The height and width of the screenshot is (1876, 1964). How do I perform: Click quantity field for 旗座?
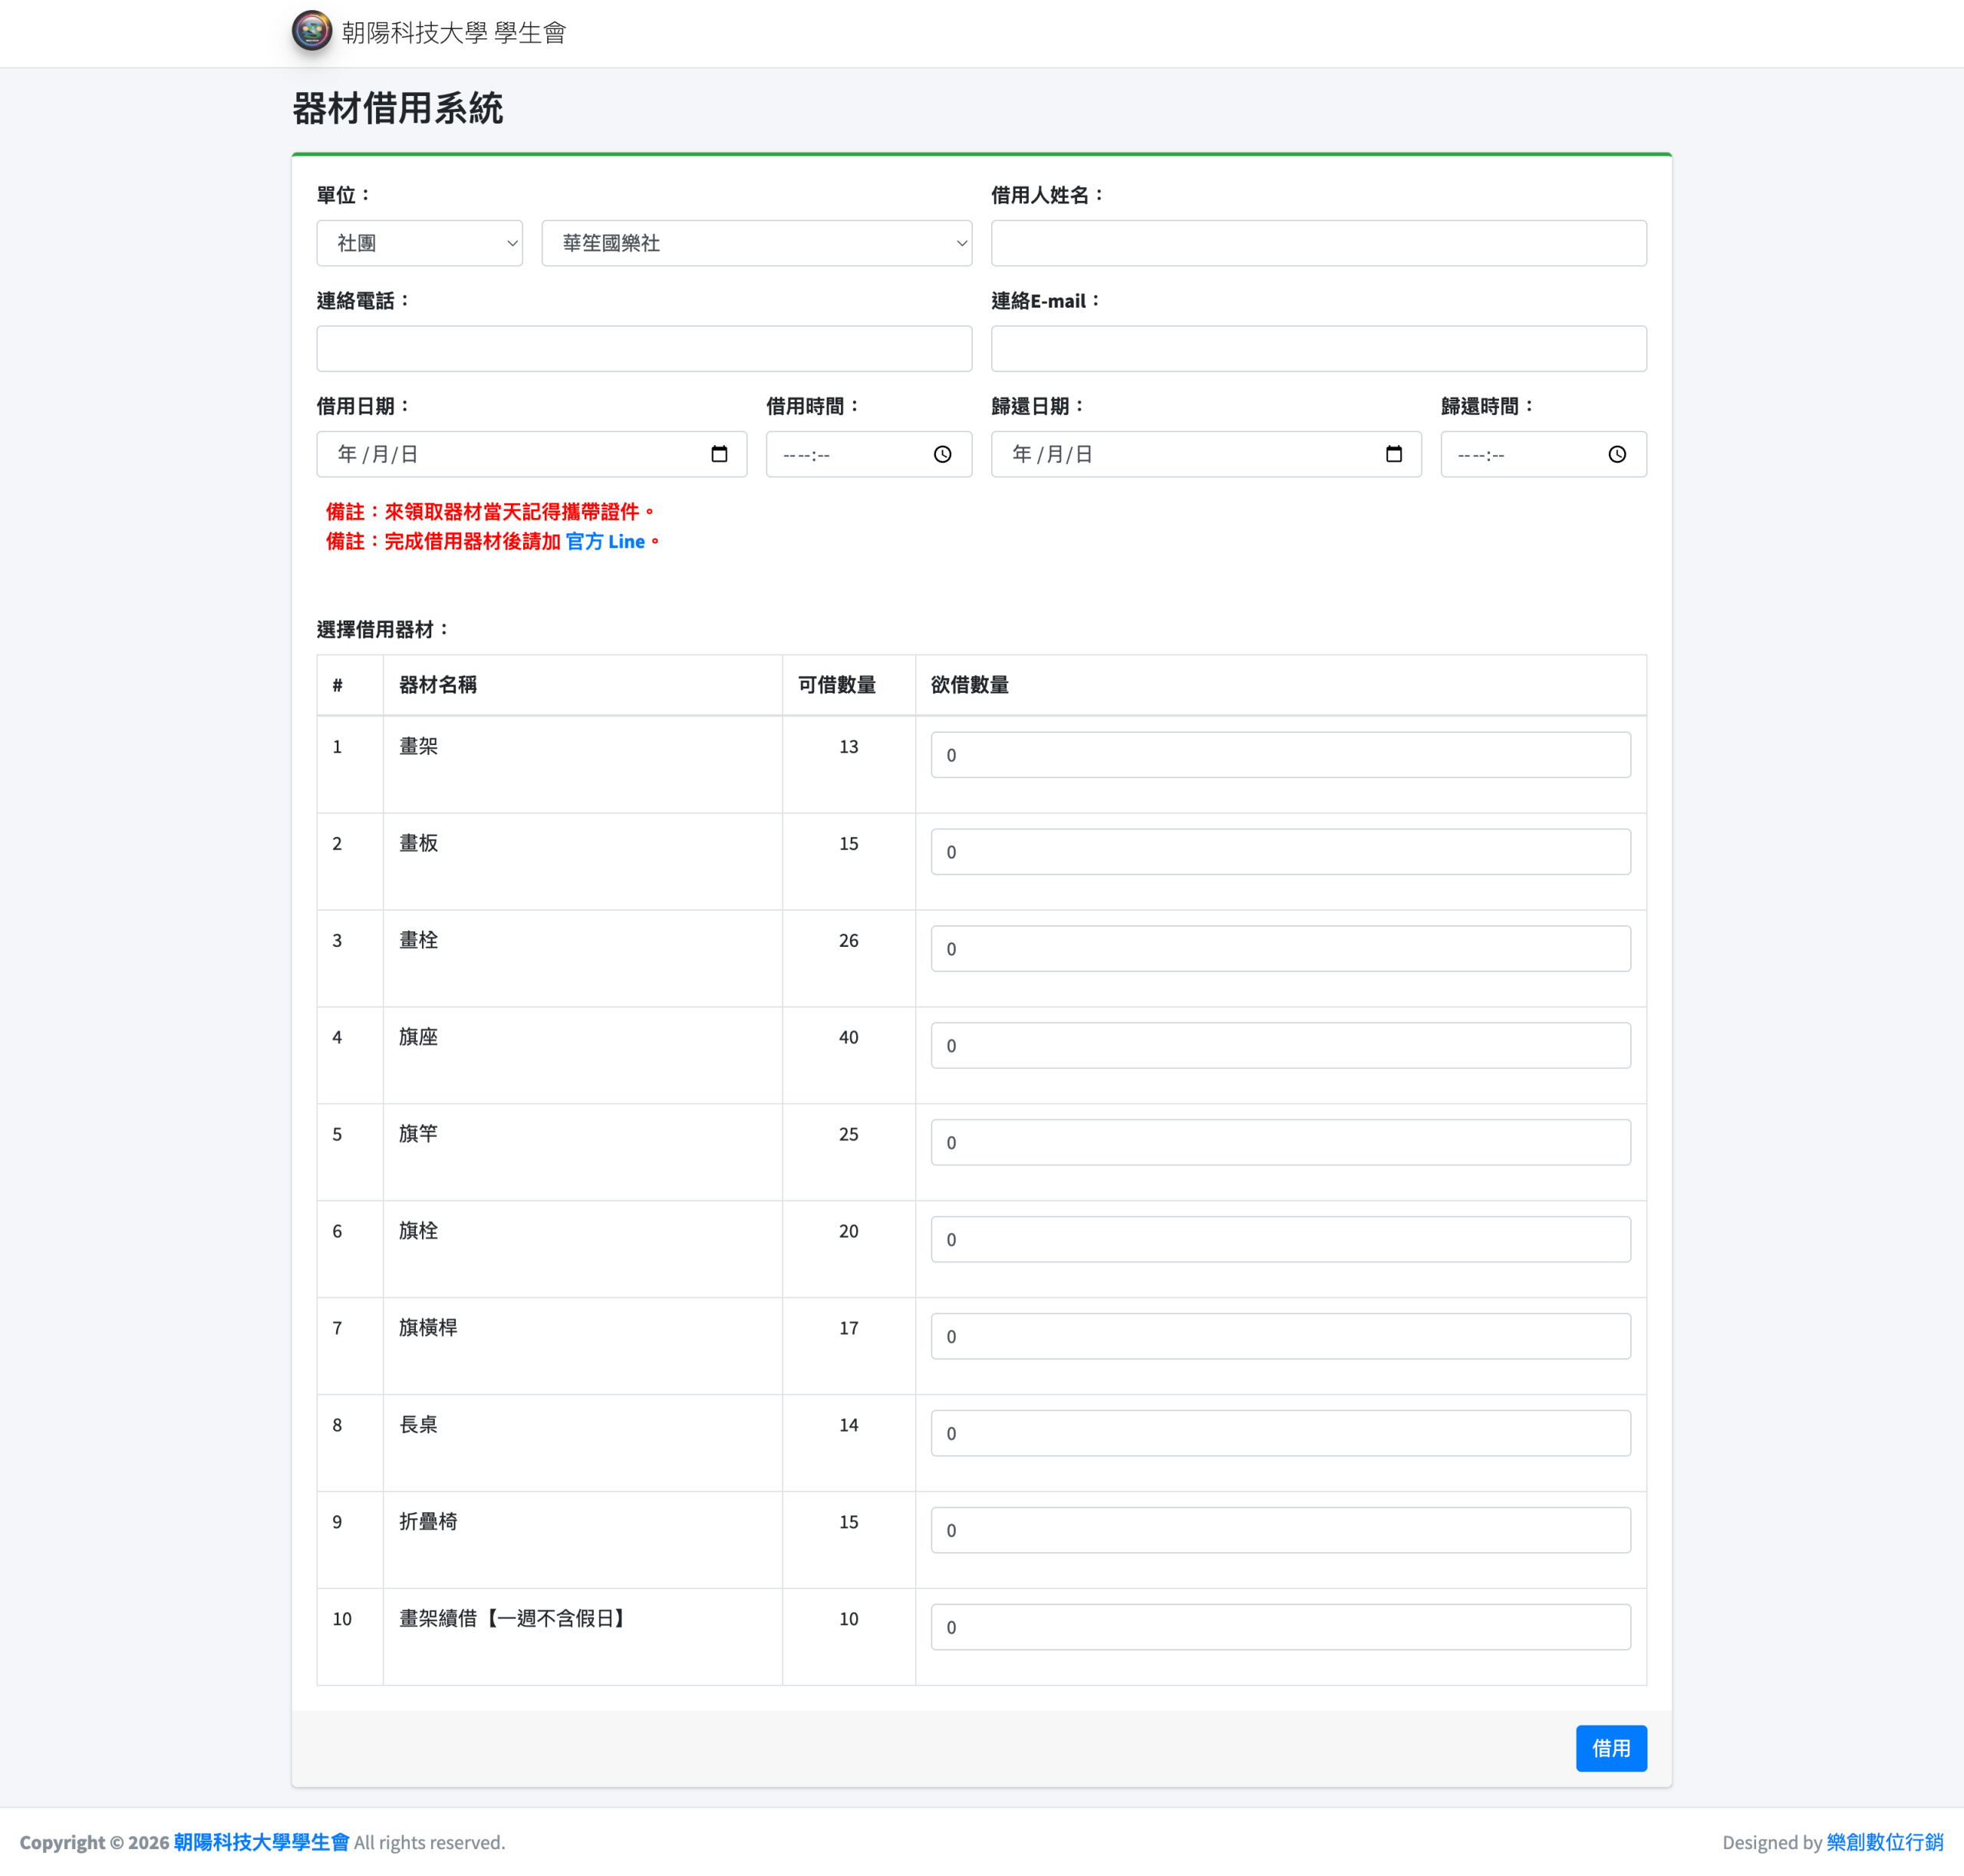[x=1280, y=1045]
